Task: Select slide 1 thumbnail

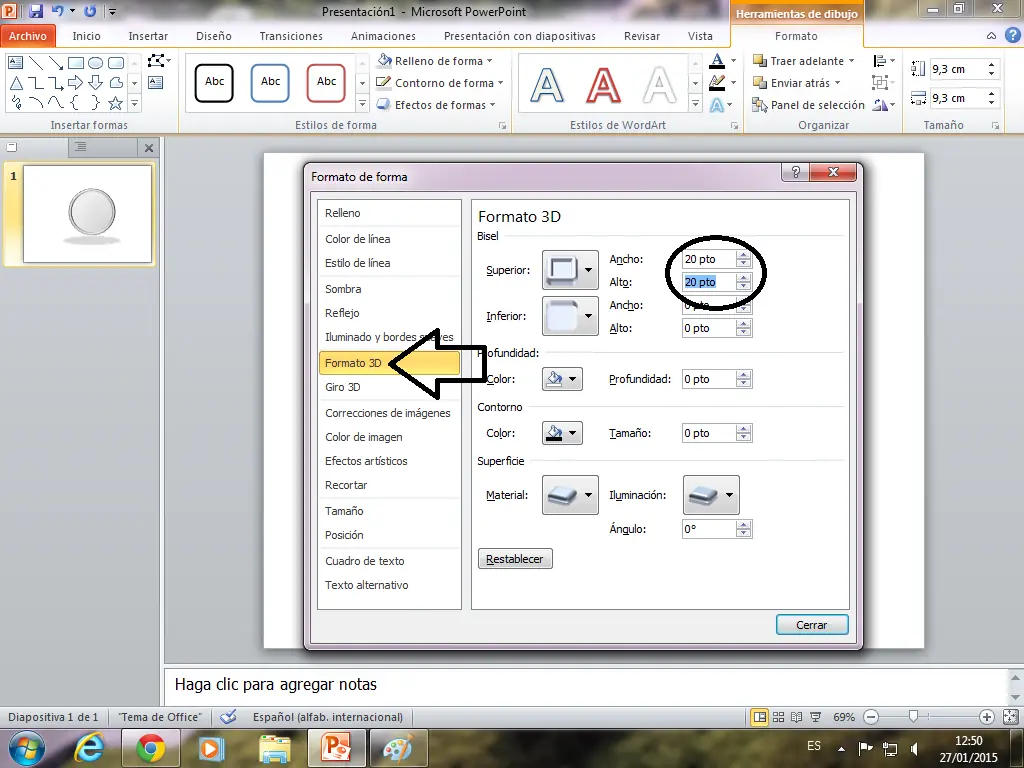Action: click(x=87, y=214)
